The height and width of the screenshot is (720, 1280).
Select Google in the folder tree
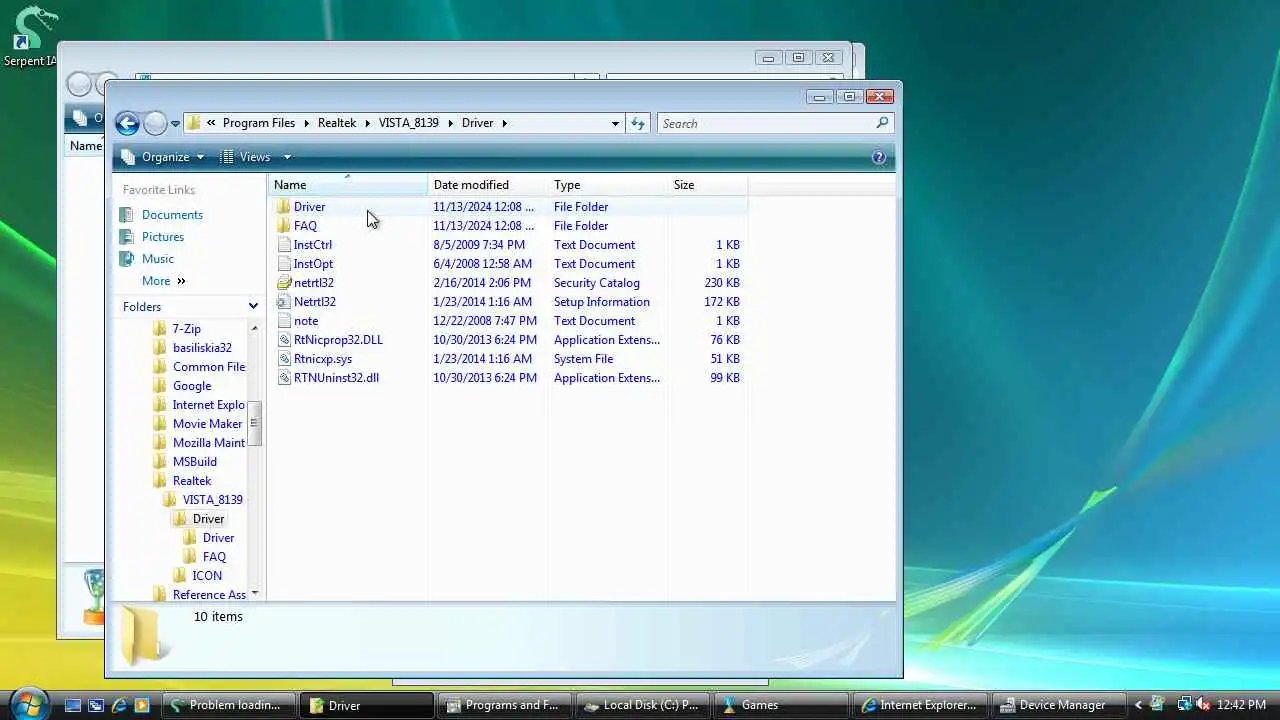pos(192,386)
